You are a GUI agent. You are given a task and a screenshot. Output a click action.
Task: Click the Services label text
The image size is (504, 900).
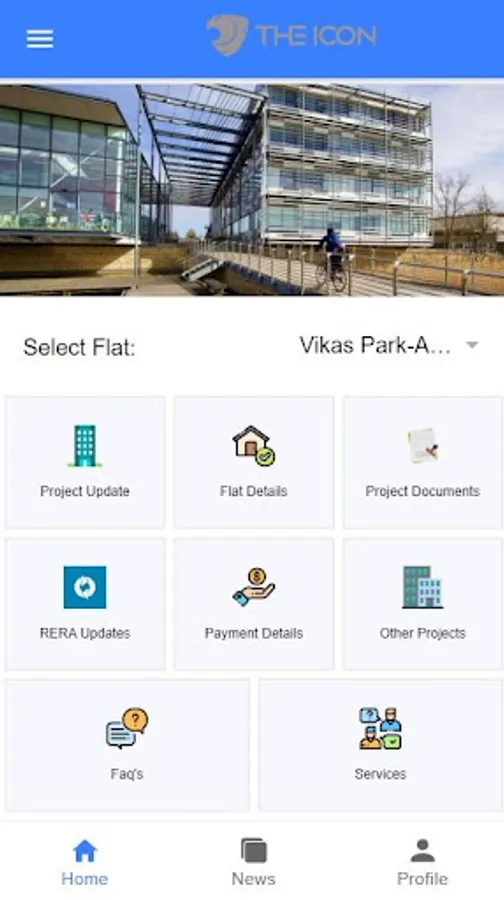(x=381, y=774)
